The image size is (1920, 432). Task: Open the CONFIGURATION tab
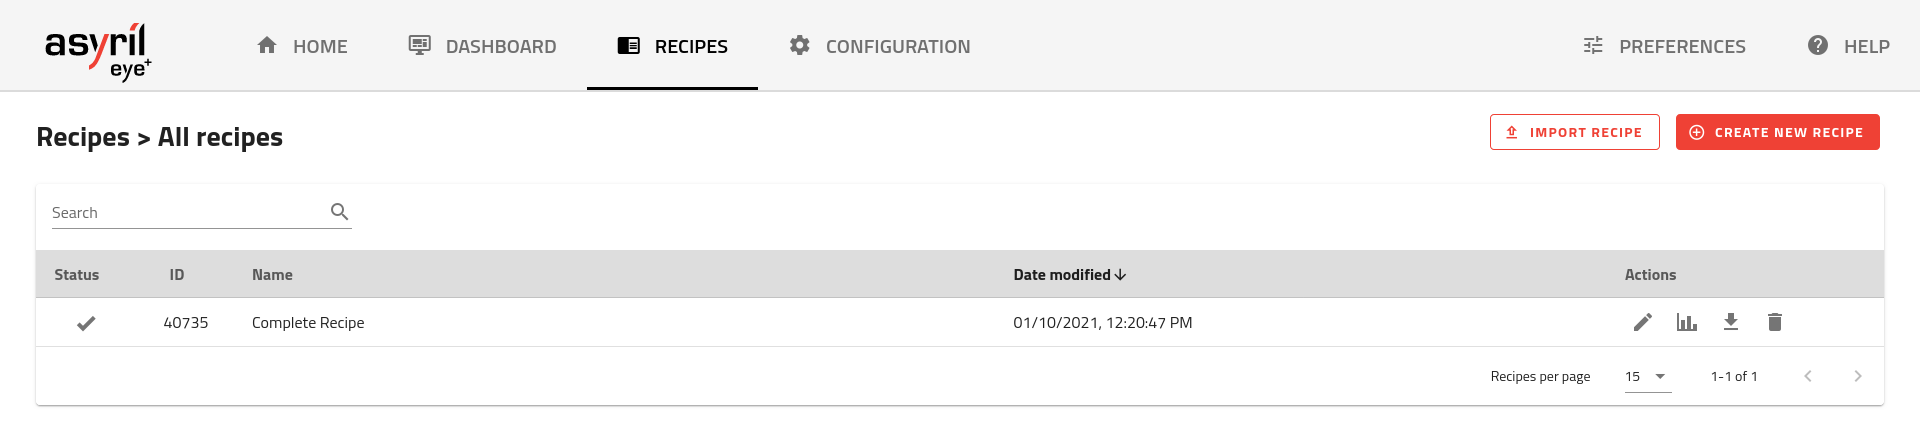(879, 46)
